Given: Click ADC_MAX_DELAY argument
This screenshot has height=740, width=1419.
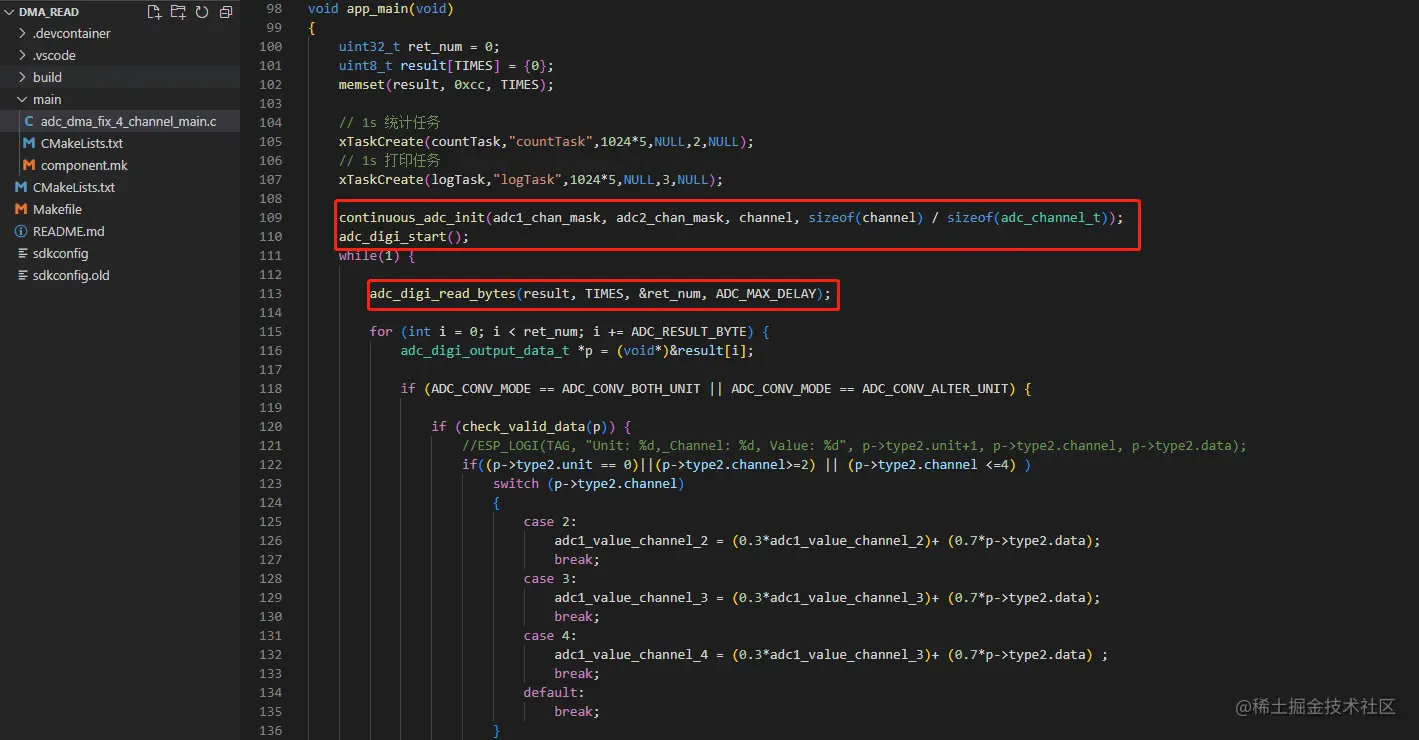Looking at the screenshot, I should click(x=765, y=294).
